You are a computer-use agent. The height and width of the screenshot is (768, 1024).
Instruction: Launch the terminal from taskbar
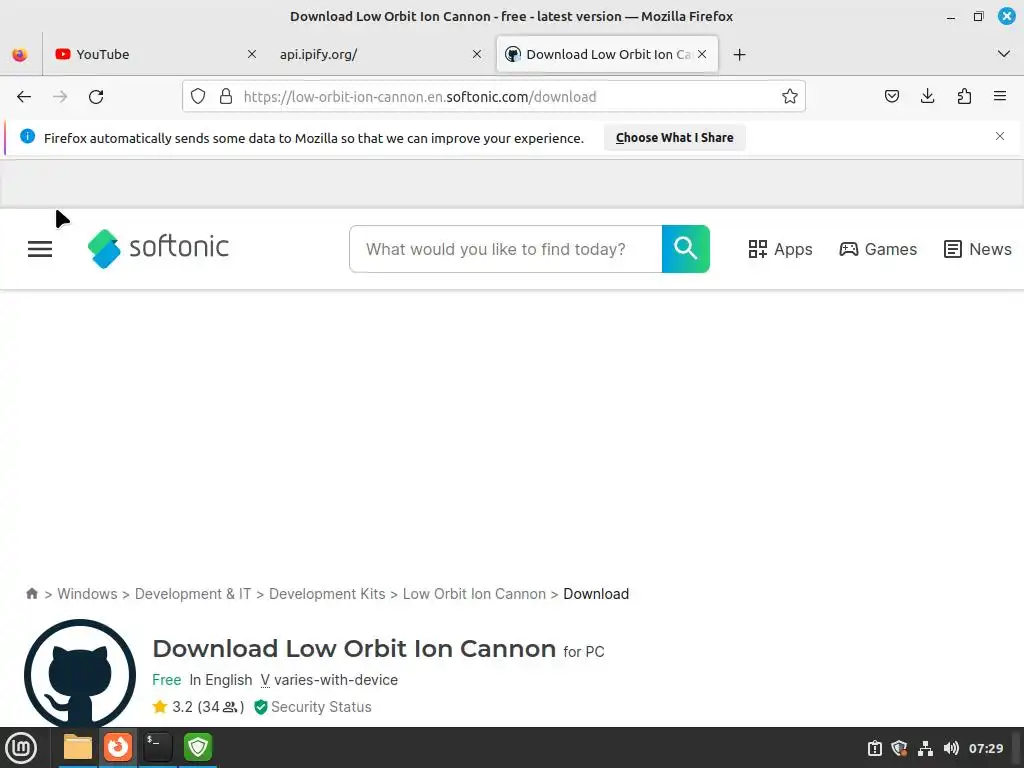pos(157,747)
